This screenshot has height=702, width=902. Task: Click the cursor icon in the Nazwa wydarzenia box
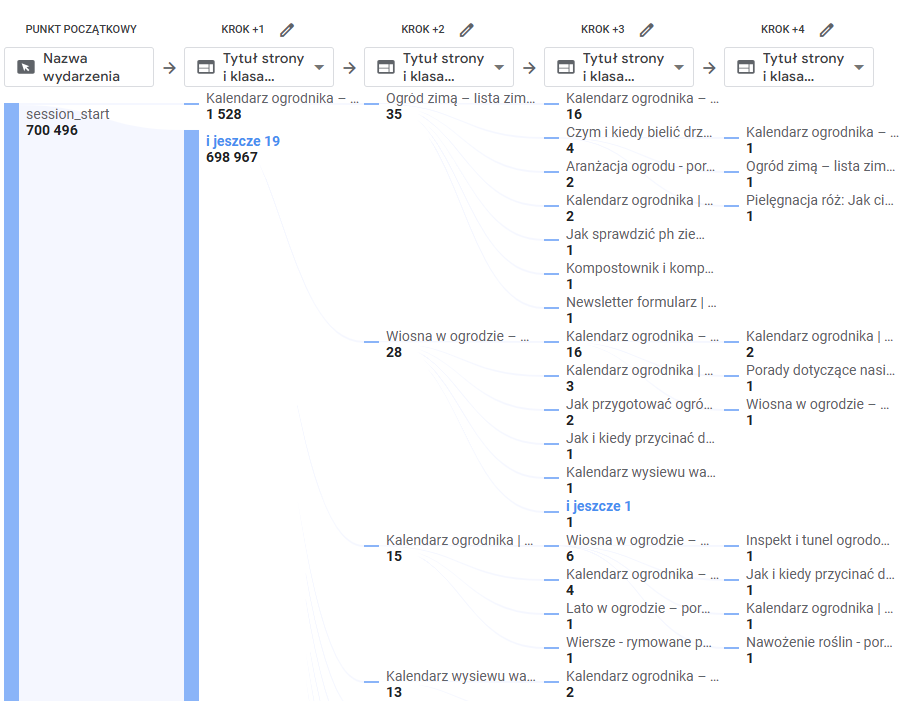(26, 67)
